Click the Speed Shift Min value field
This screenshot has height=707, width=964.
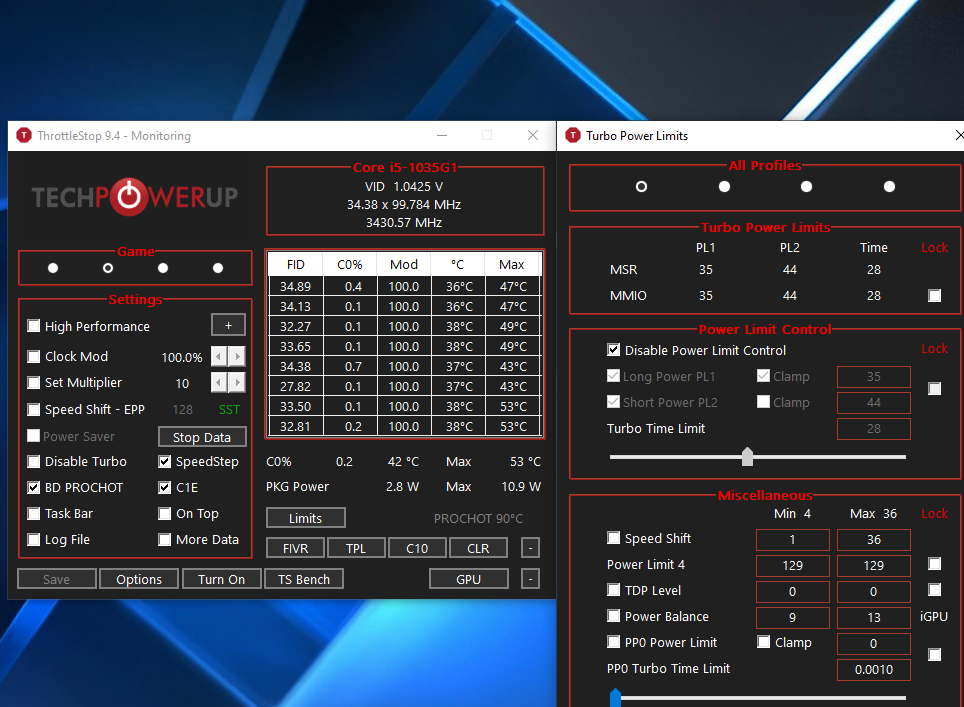[x=792, y=540]
